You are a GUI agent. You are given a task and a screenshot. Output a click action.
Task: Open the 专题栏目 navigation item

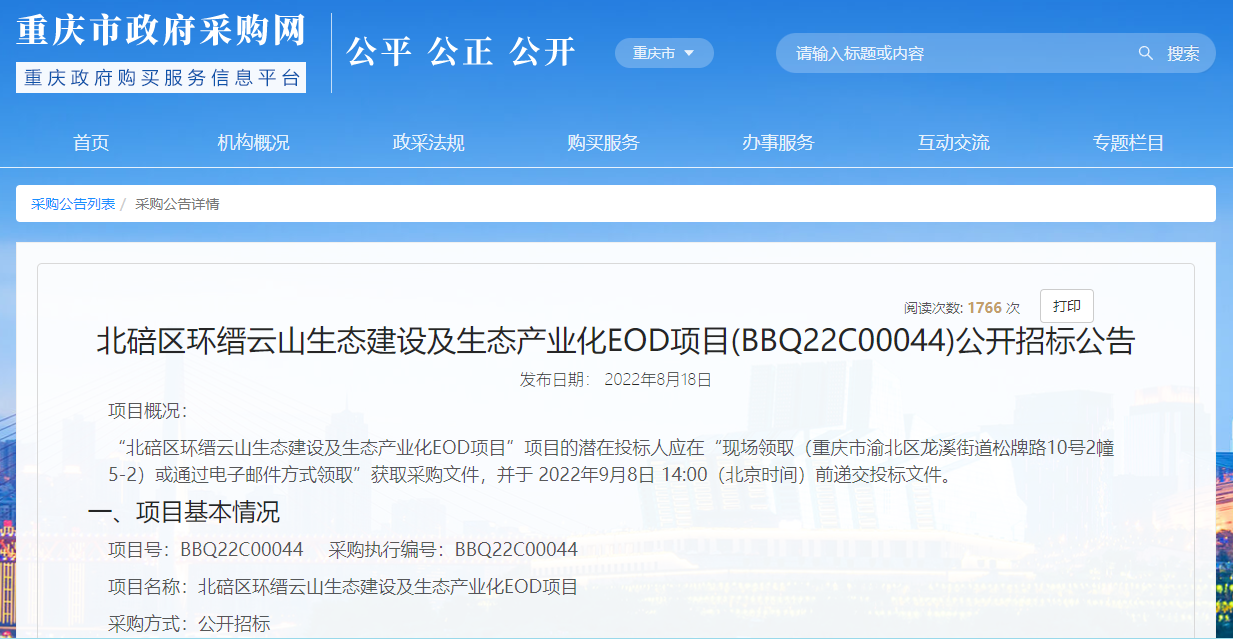(1129, 142)
